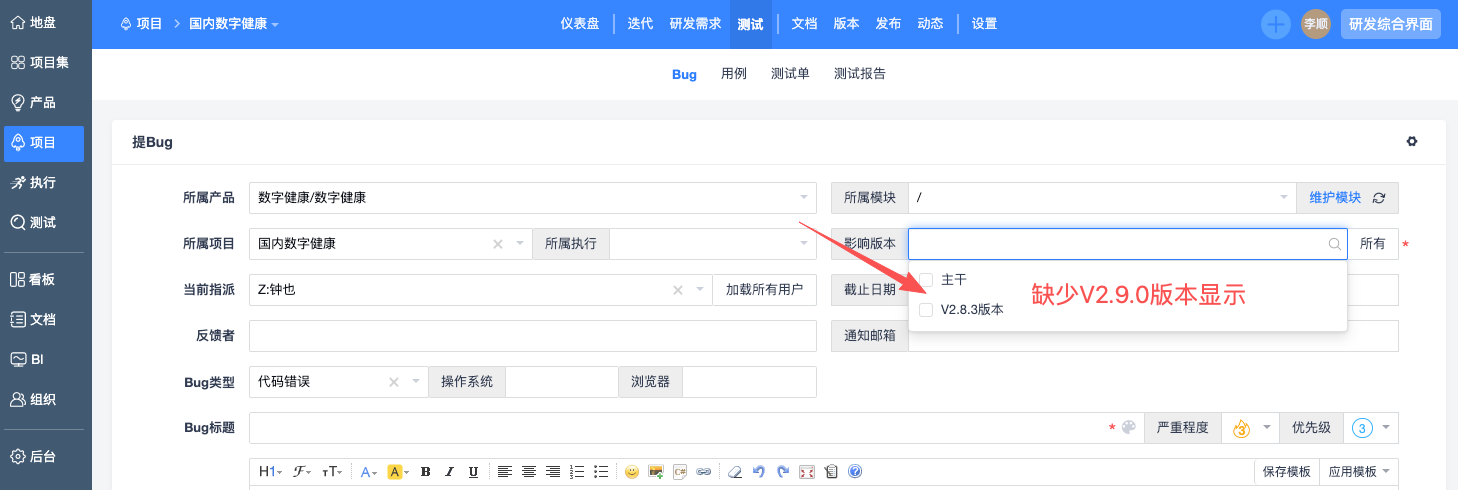Open the form settings gear icon
Screen dimensions: 1458x490
point(1412,142)
